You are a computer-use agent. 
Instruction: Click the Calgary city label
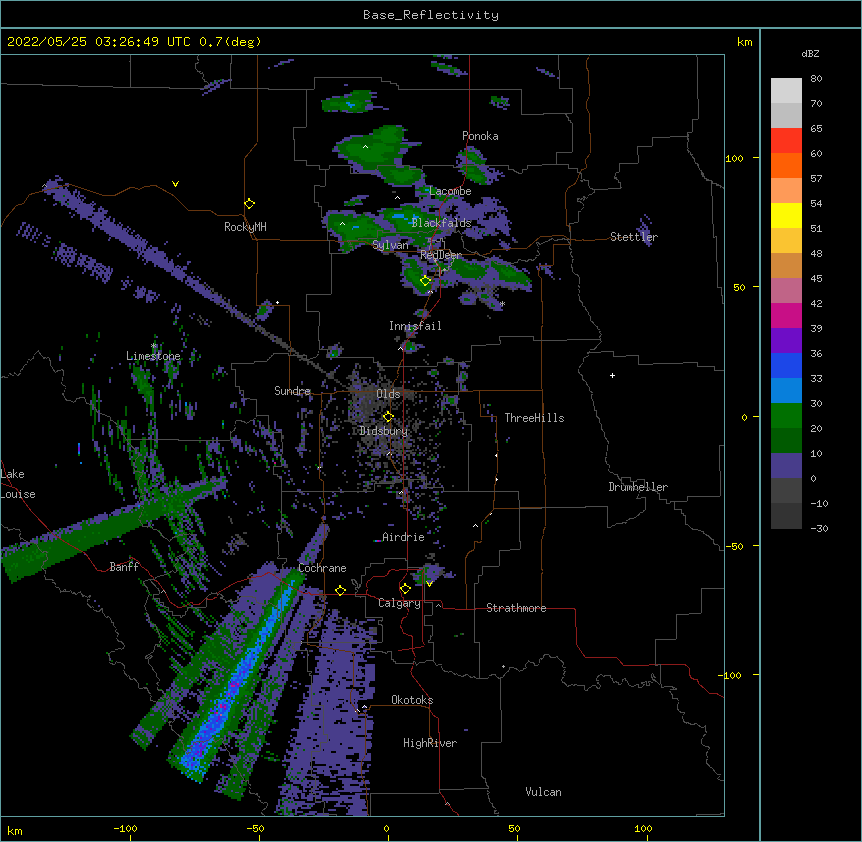[x=399, y=603]
